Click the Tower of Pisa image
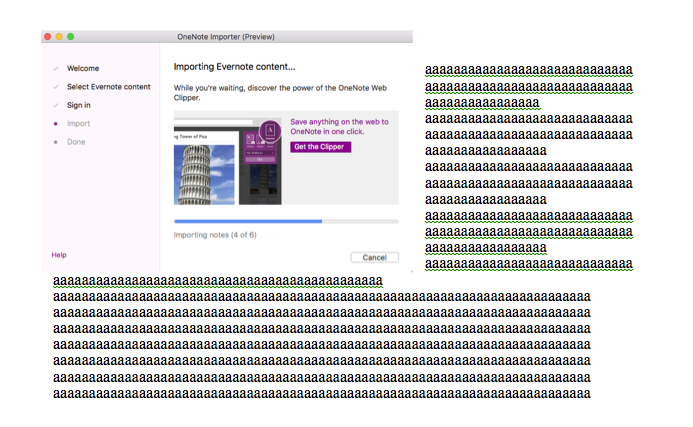693x427 pixels. pyautogui.click(x=204, y=175)
